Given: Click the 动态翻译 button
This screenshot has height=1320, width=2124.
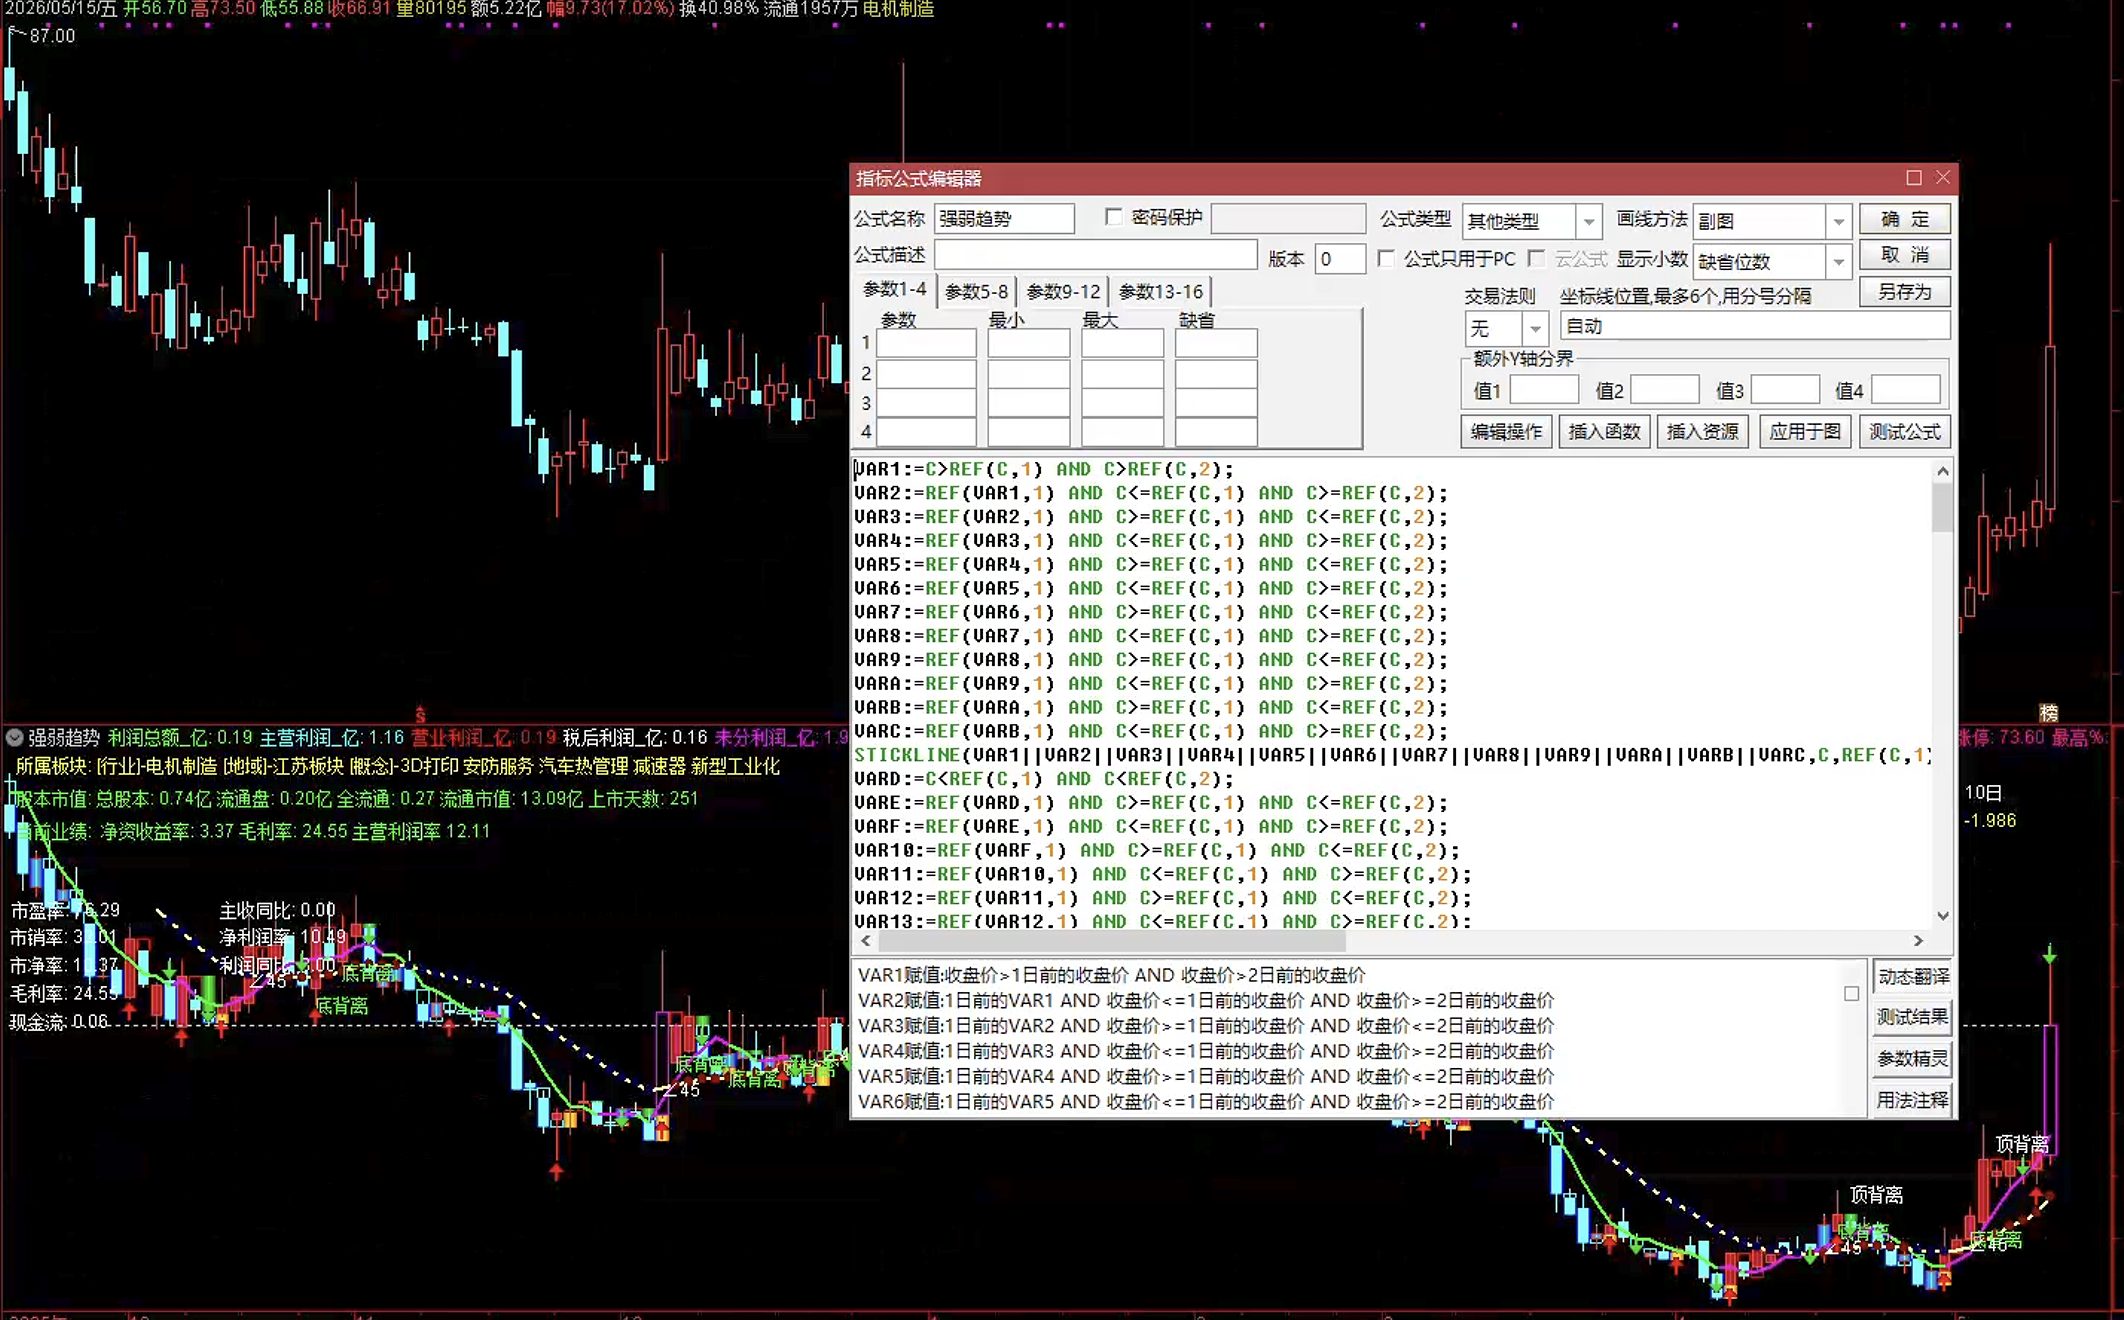Looking at the screenshot, I should point(1912,977).
